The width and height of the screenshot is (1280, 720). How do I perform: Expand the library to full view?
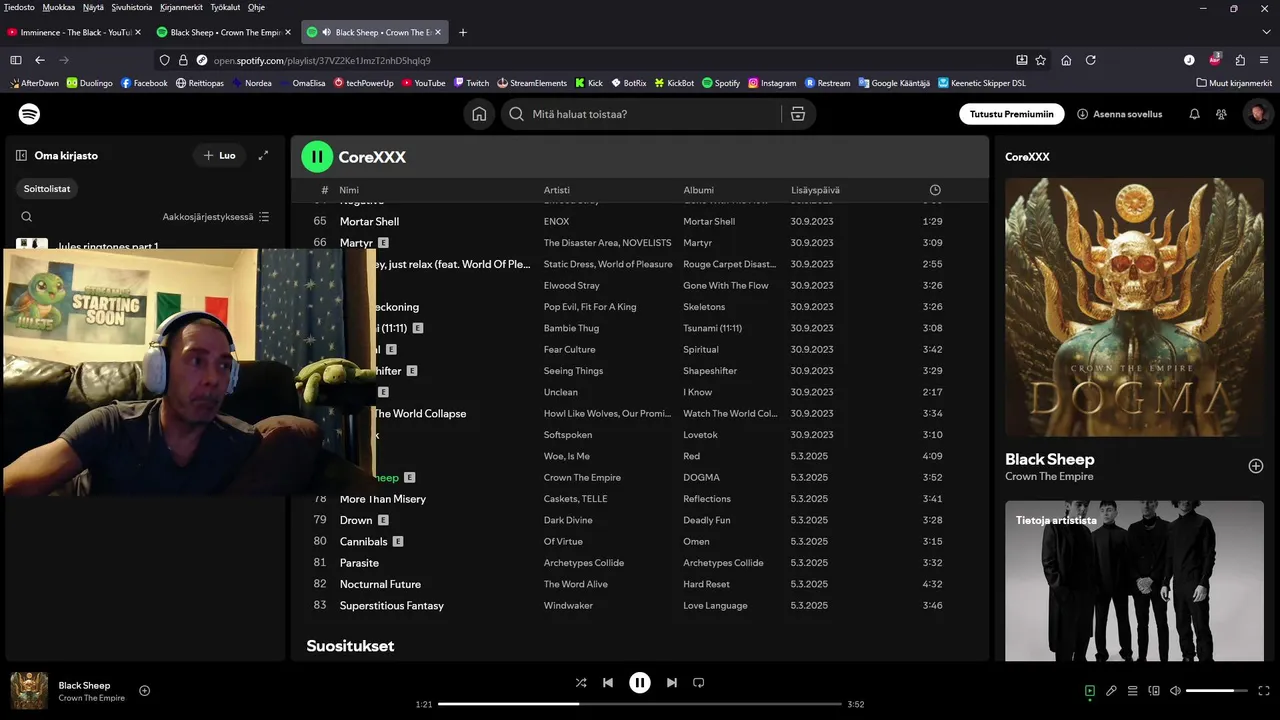pos(263,155)
